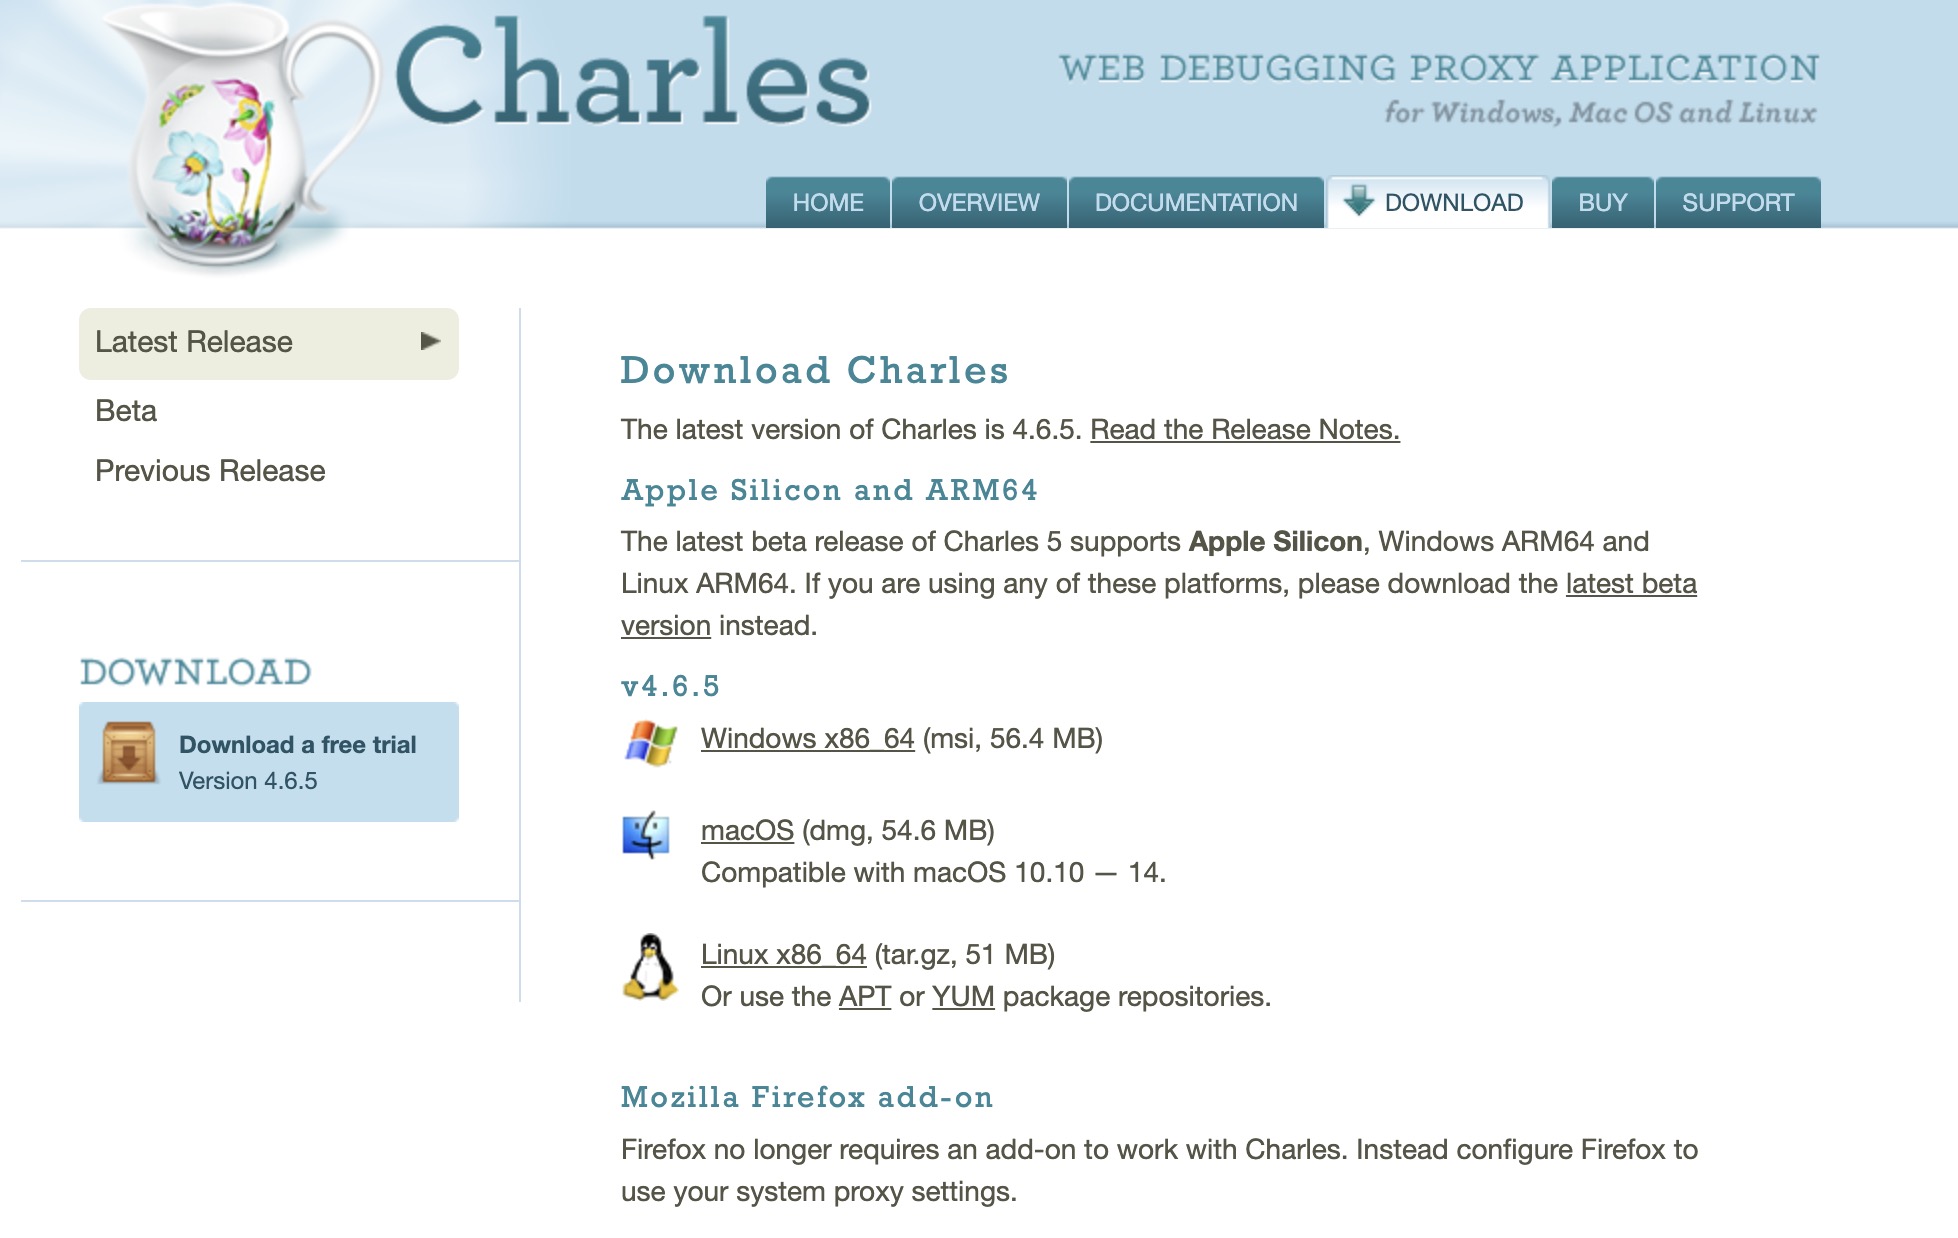Click the green download arrow icon in nav
Viewport: 1958px width, 1238px height.
[x=1358, y=200]
